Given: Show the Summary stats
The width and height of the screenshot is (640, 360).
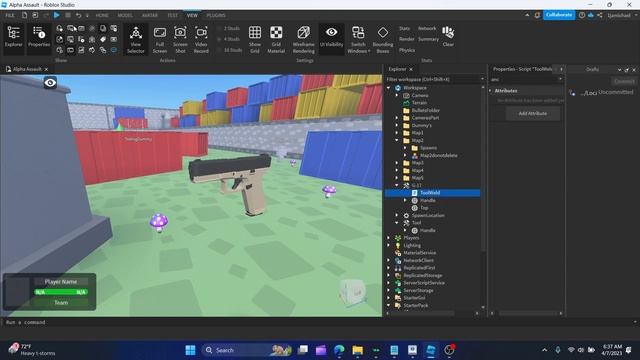Looking at the screenshot, I should click(428, 39).
